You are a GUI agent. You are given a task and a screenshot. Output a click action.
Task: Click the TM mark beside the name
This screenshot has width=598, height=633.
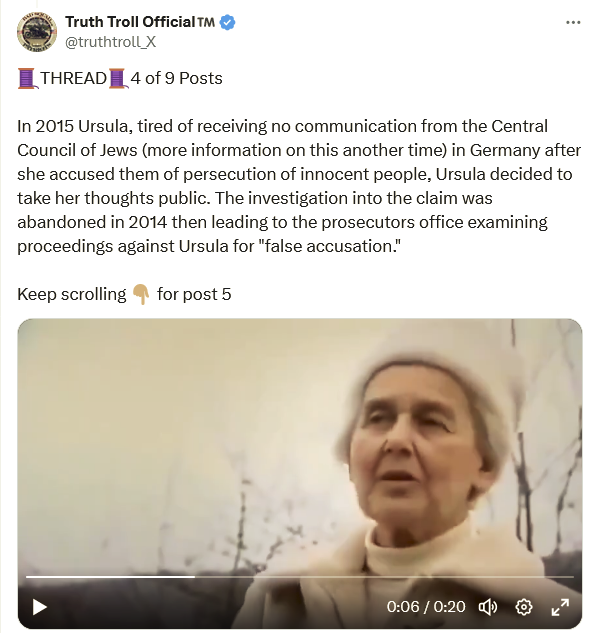coord(206,22)
